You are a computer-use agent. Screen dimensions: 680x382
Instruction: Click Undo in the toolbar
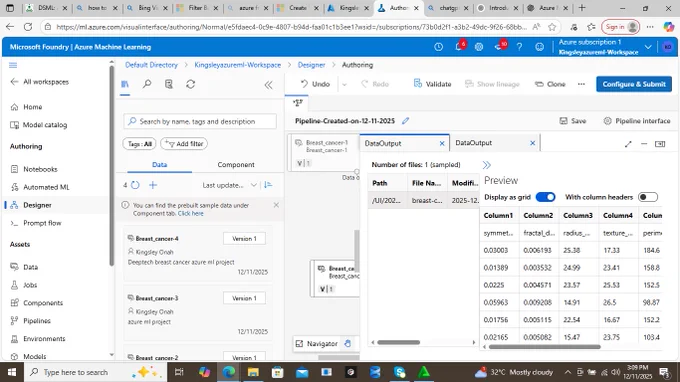[315, 84]
